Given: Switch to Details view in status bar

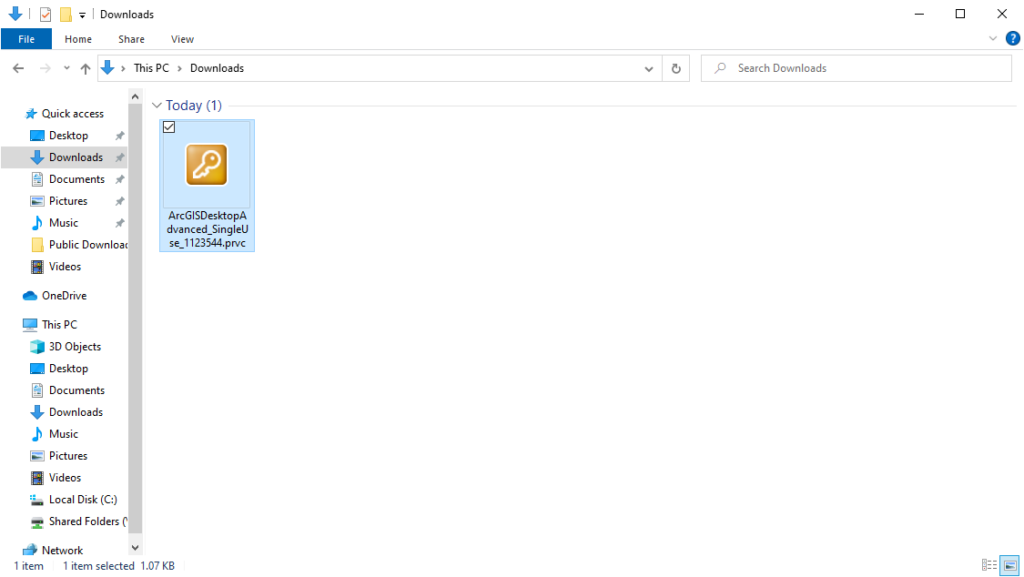Looking at the screenshot, I should [989, 565].
